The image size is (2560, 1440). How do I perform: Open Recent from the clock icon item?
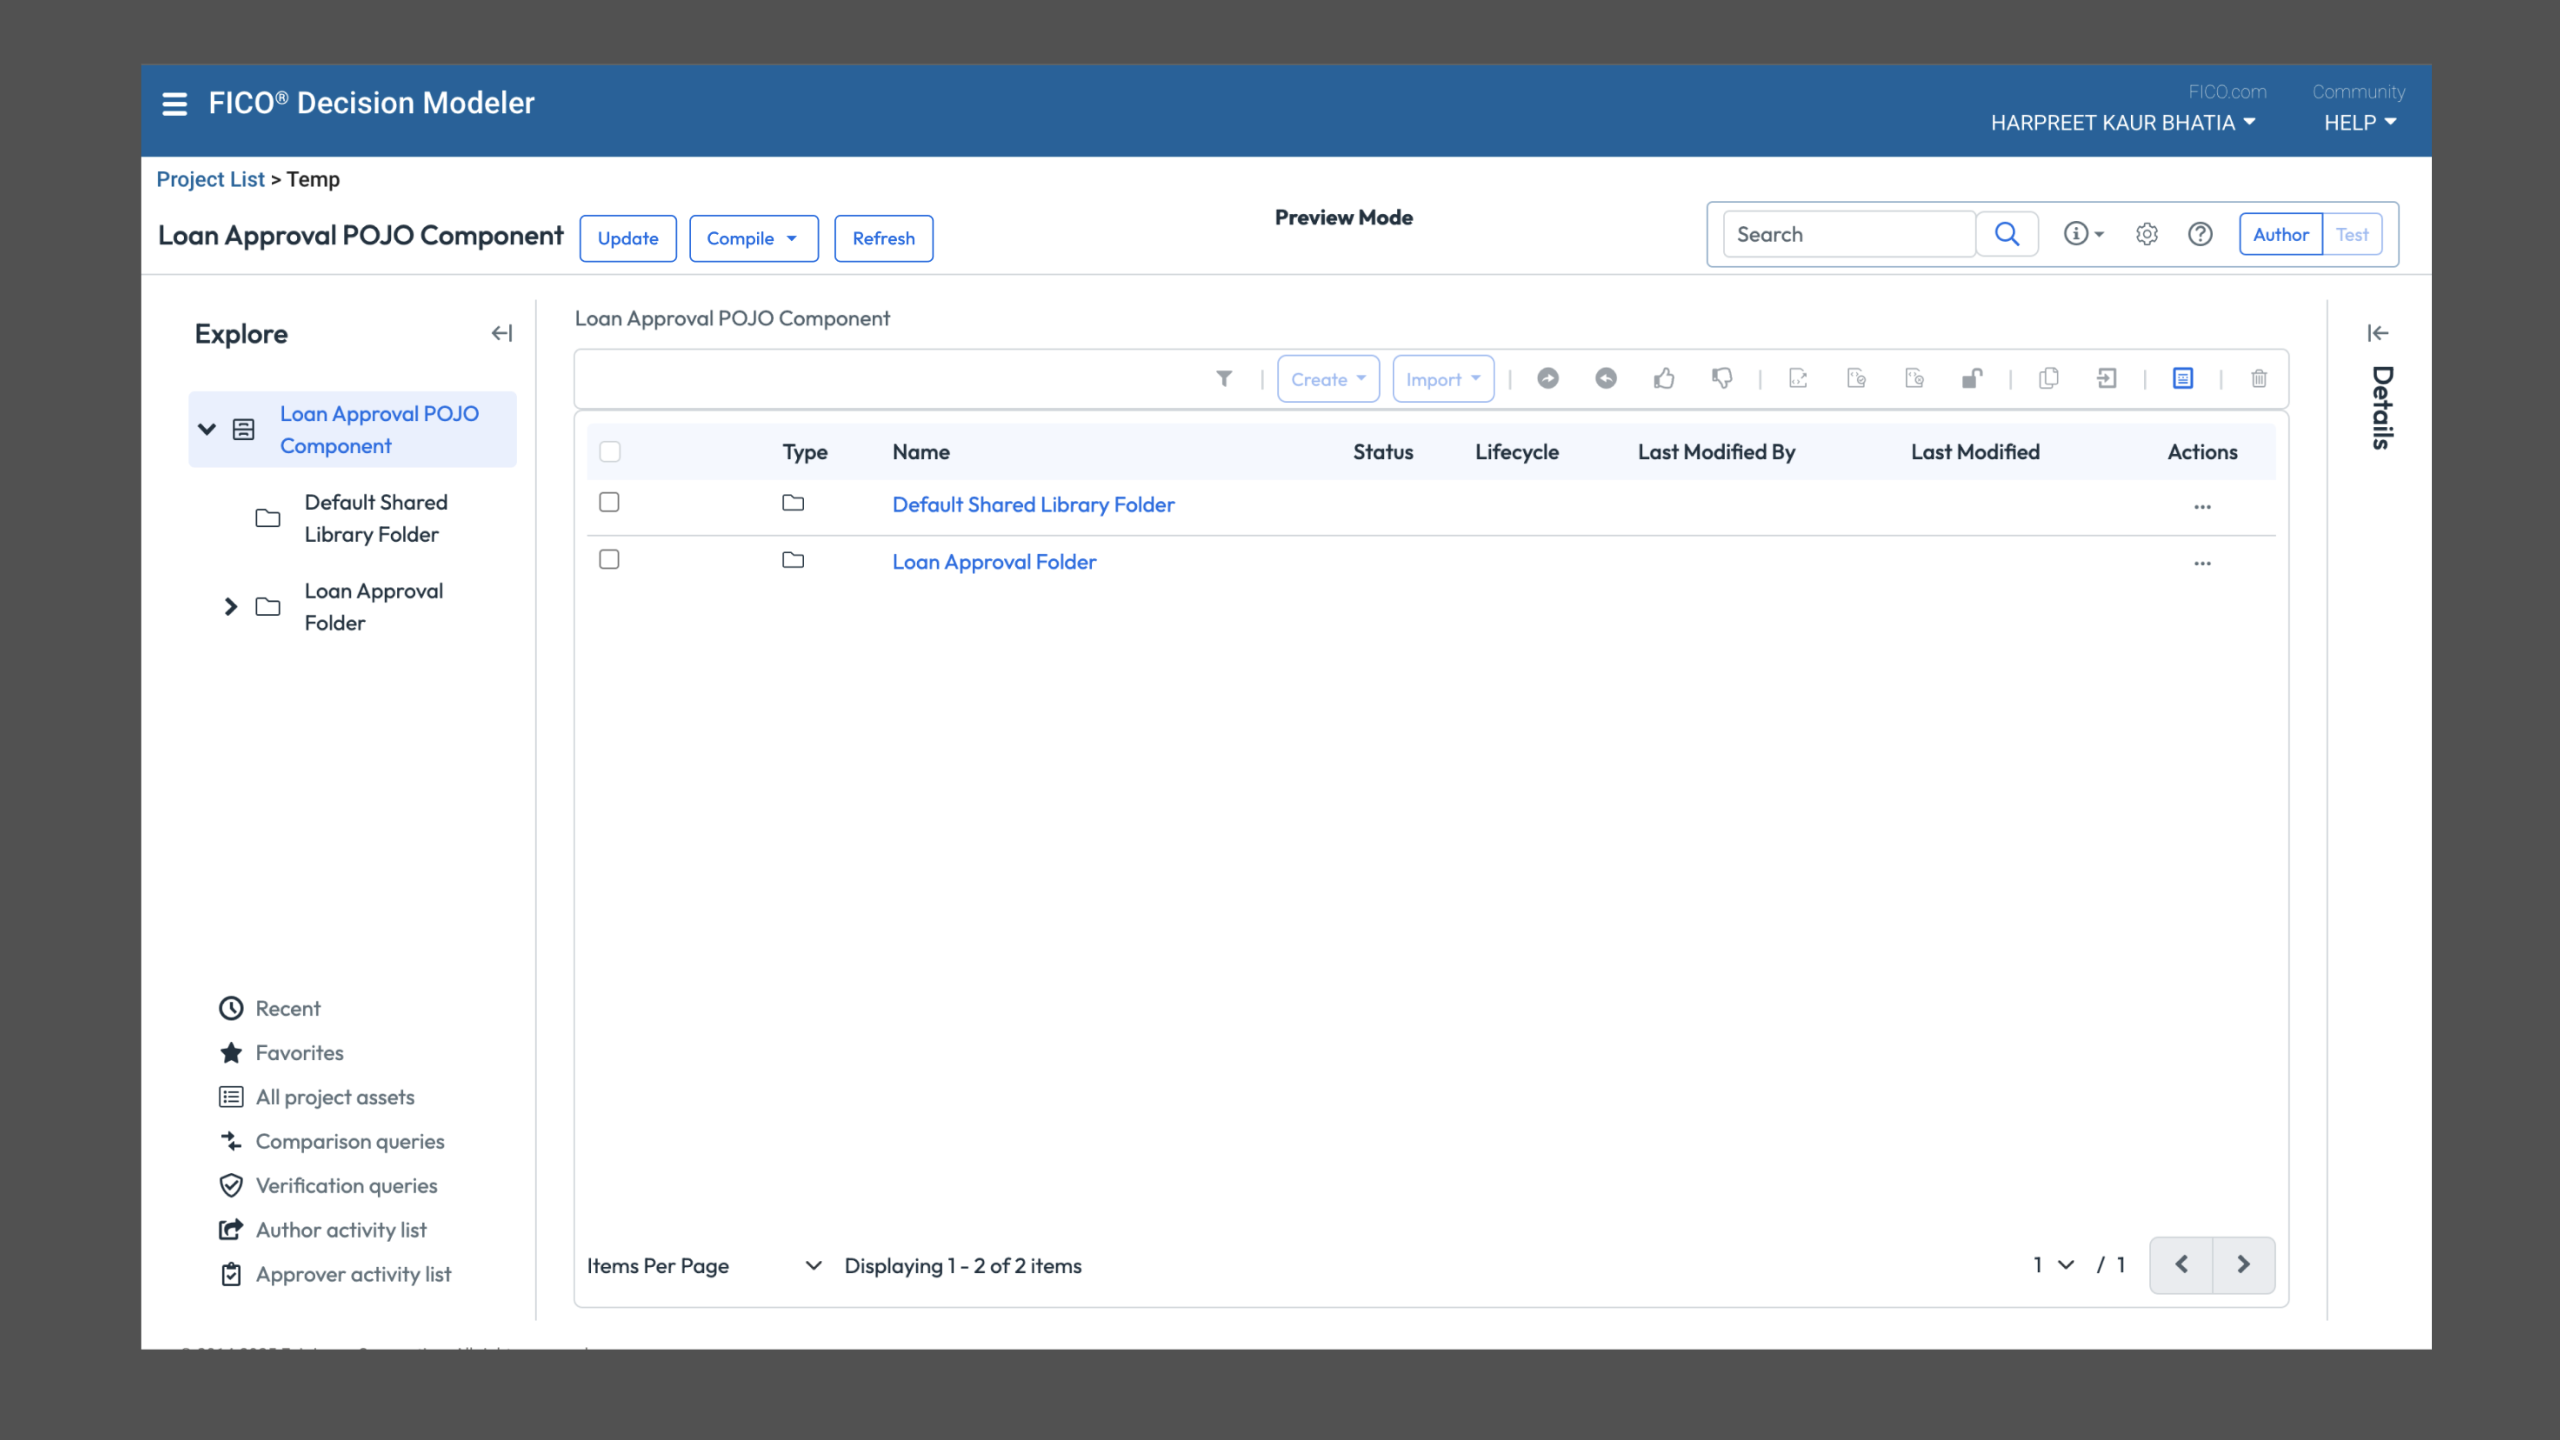(x=269, y=1008)
